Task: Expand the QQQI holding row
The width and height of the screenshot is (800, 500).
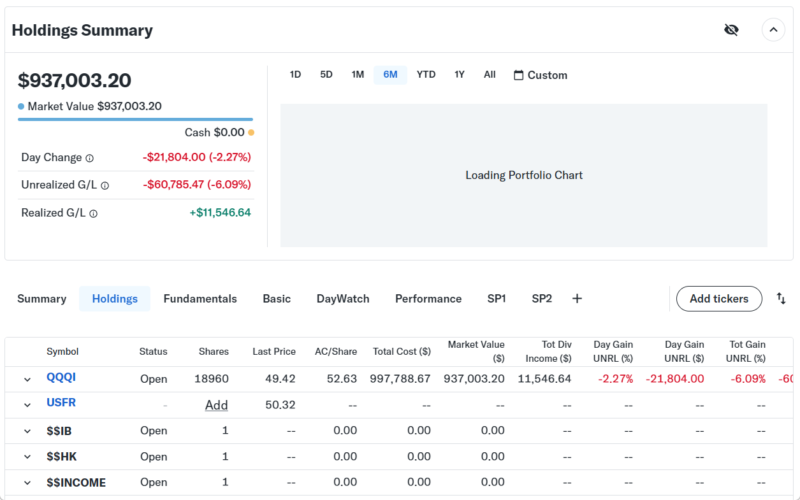Action: pyautogui.click(x=27, y=379)
